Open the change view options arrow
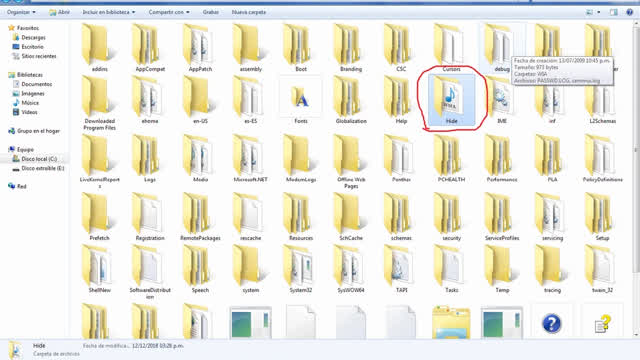The image size is (640, 360). point(599,12)
